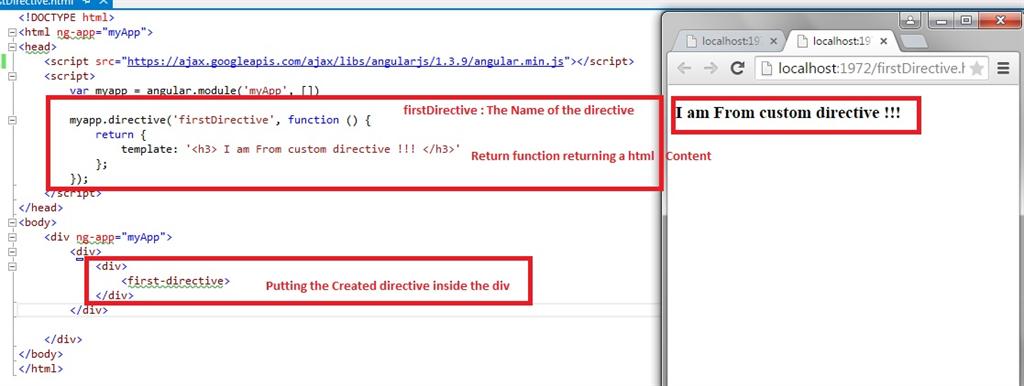The image size is (1024, 386).
Task: Open a new tab in Chrome
Action: (914, 42)
